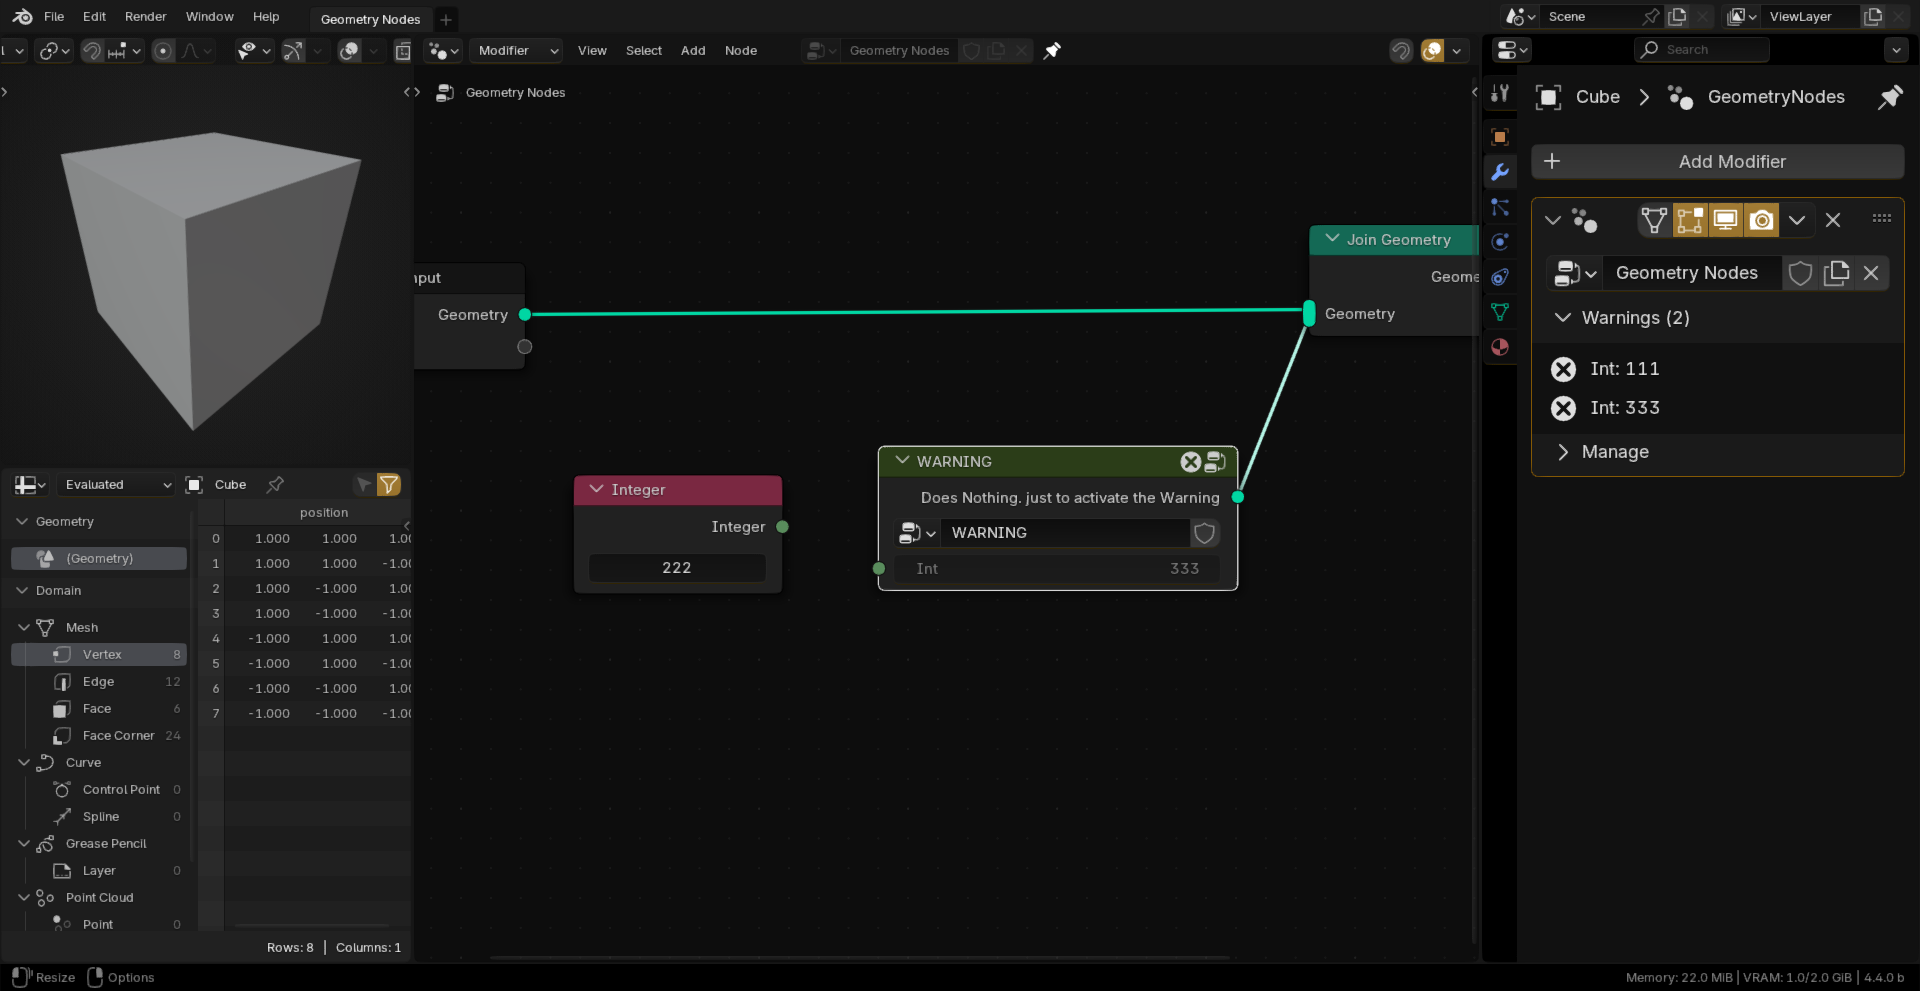Open the Object properties tab icon
The height and width of the screenshot is (991, 1920).
click(x=1500, y=137)
